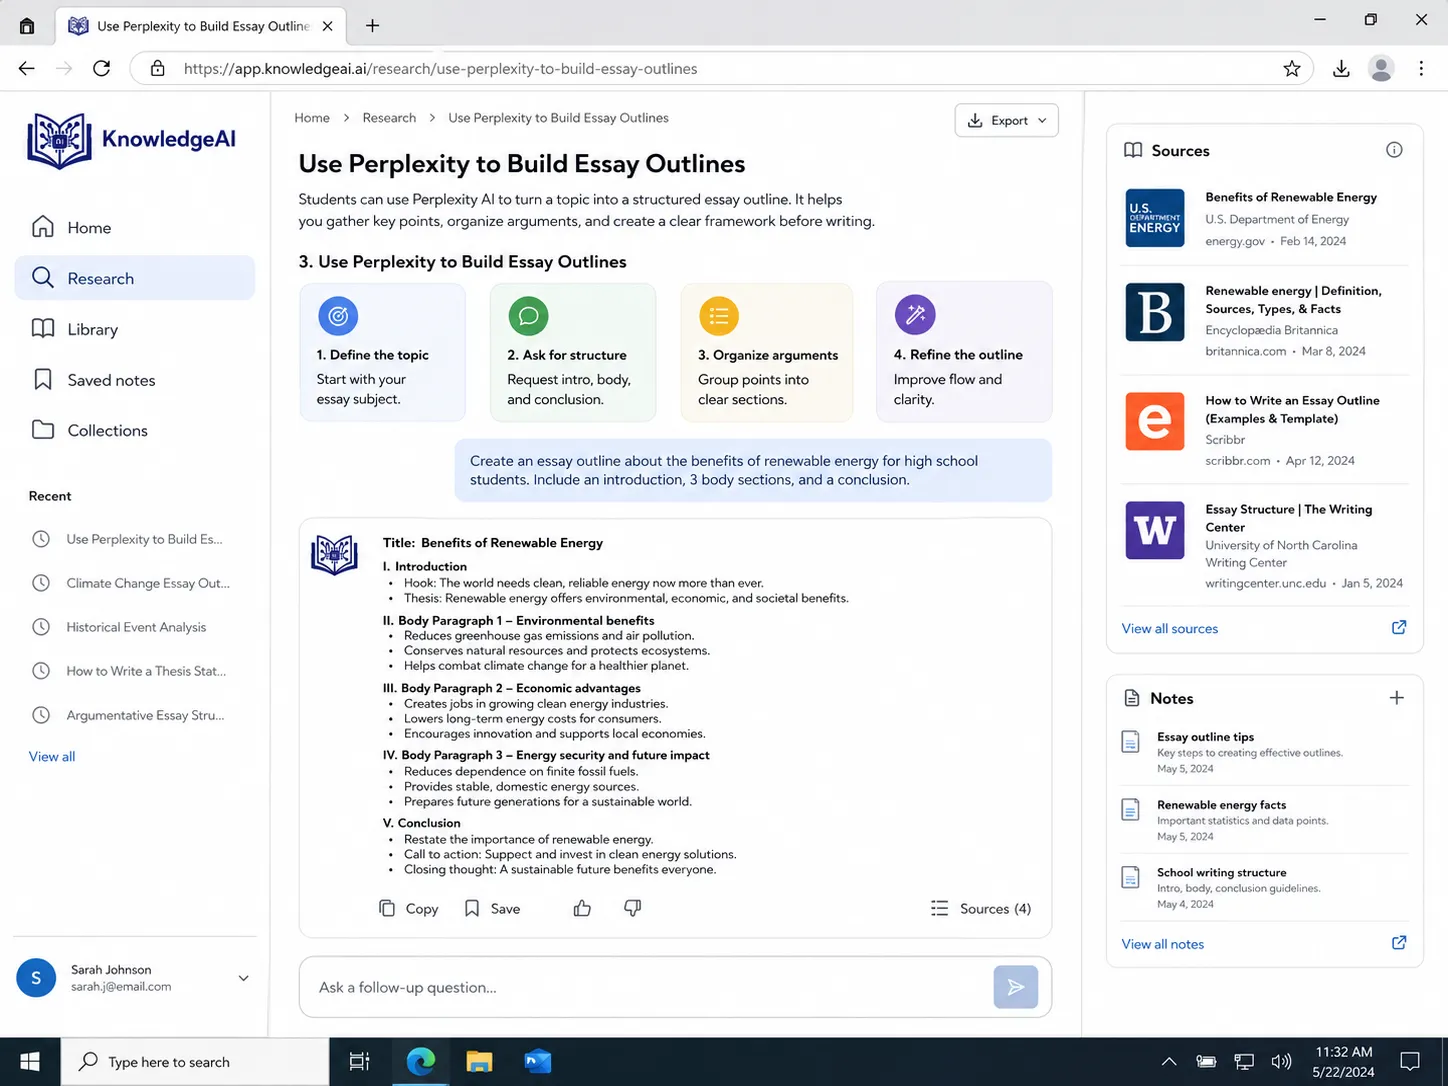1448x1086 pixels.
Task: Open recent 'Climate Change Essay Out...' item
Action: 131,583
